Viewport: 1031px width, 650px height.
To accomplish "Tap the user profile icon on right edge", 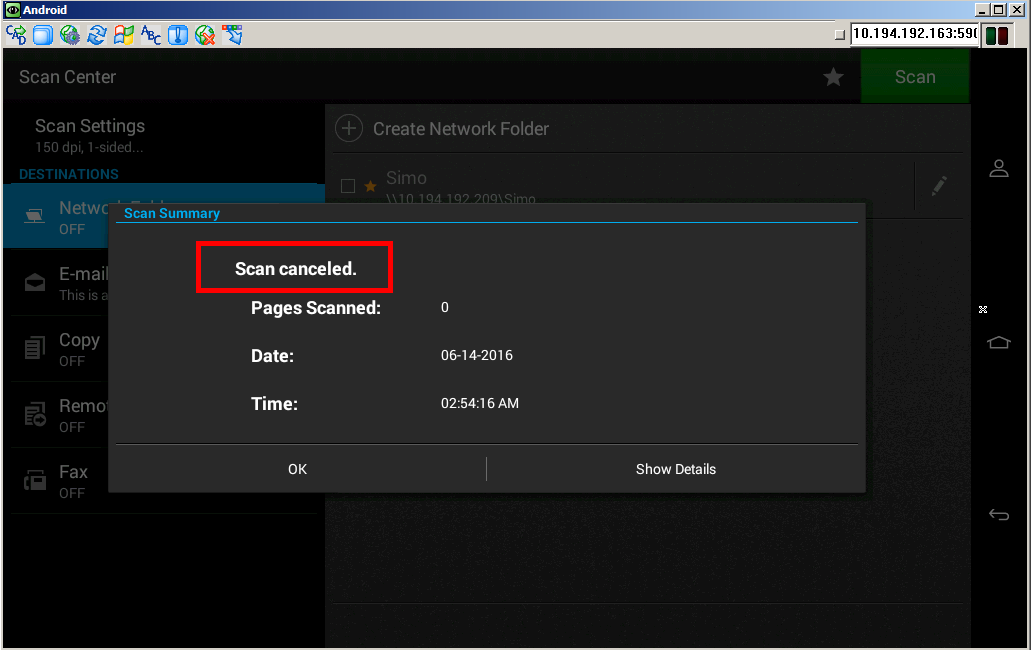I will [x=999, y=168].
